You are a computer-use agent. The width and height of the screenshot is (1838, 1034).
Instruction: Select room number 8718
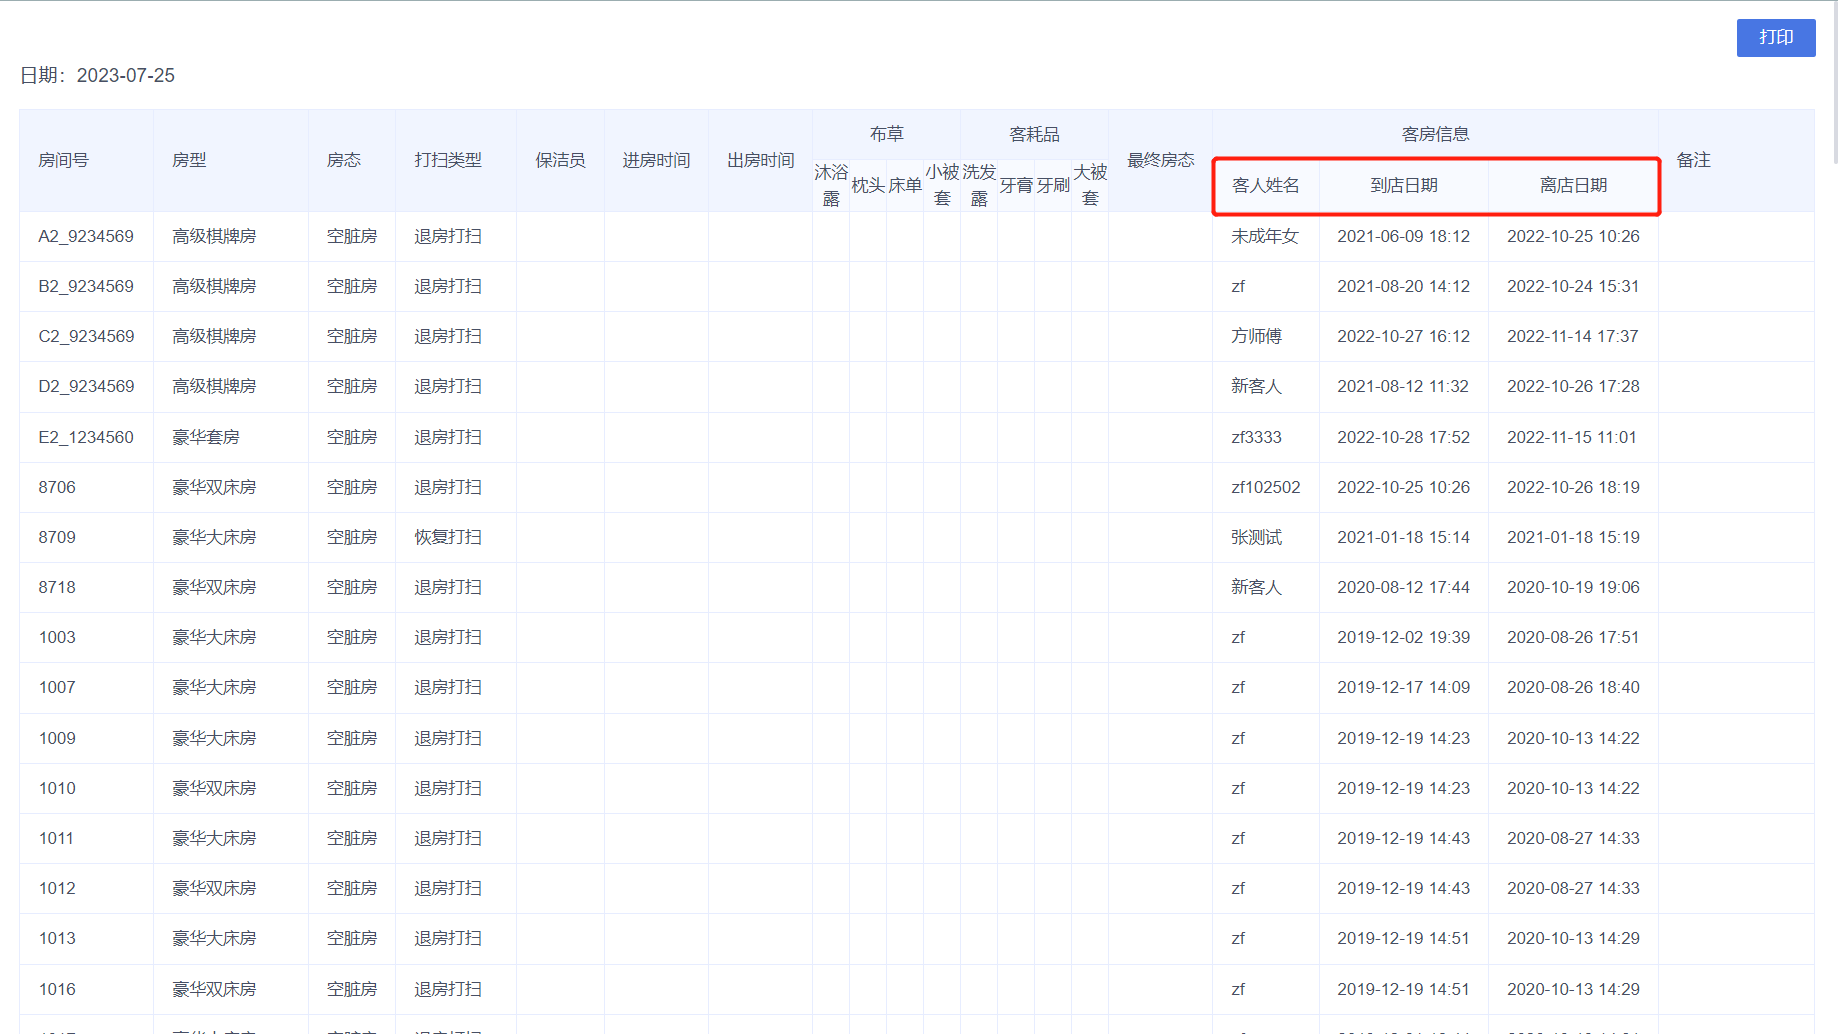[57, 587]
